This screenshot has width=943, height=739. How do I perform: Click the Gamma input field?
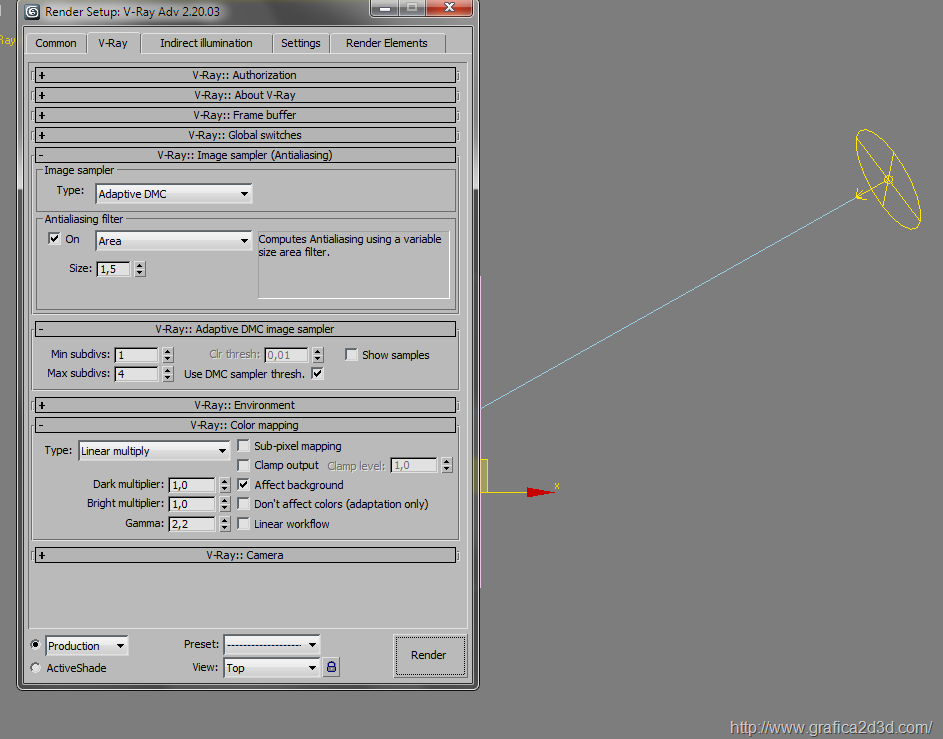point(192,524)
